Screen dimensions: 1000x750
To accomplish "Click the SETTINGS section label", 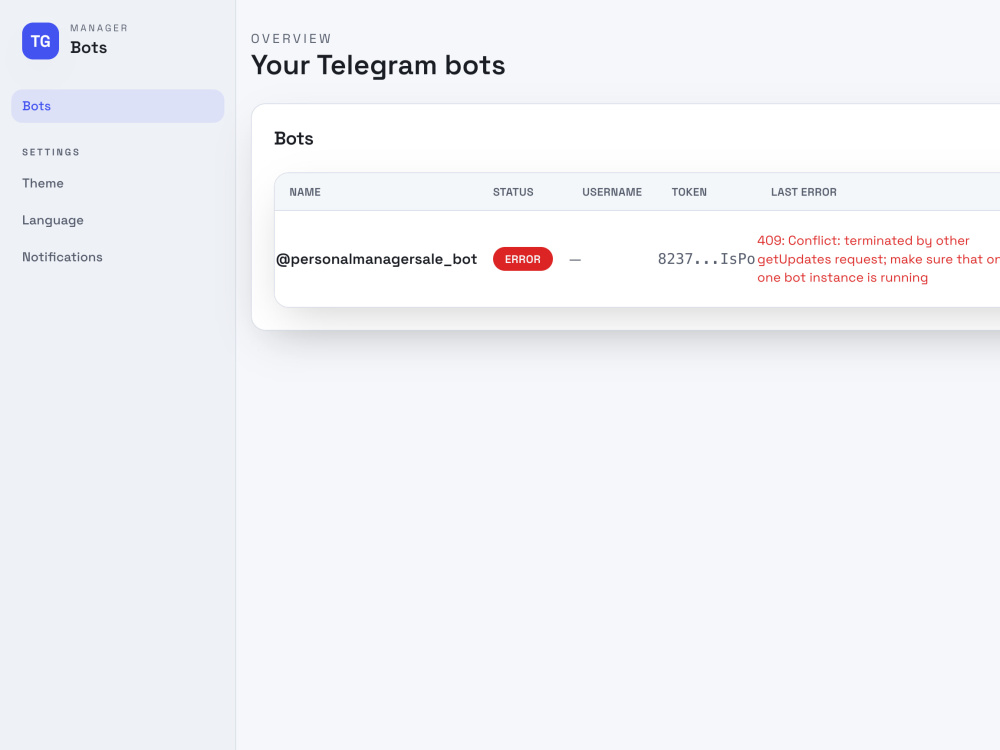I will [x=51, y=152].
